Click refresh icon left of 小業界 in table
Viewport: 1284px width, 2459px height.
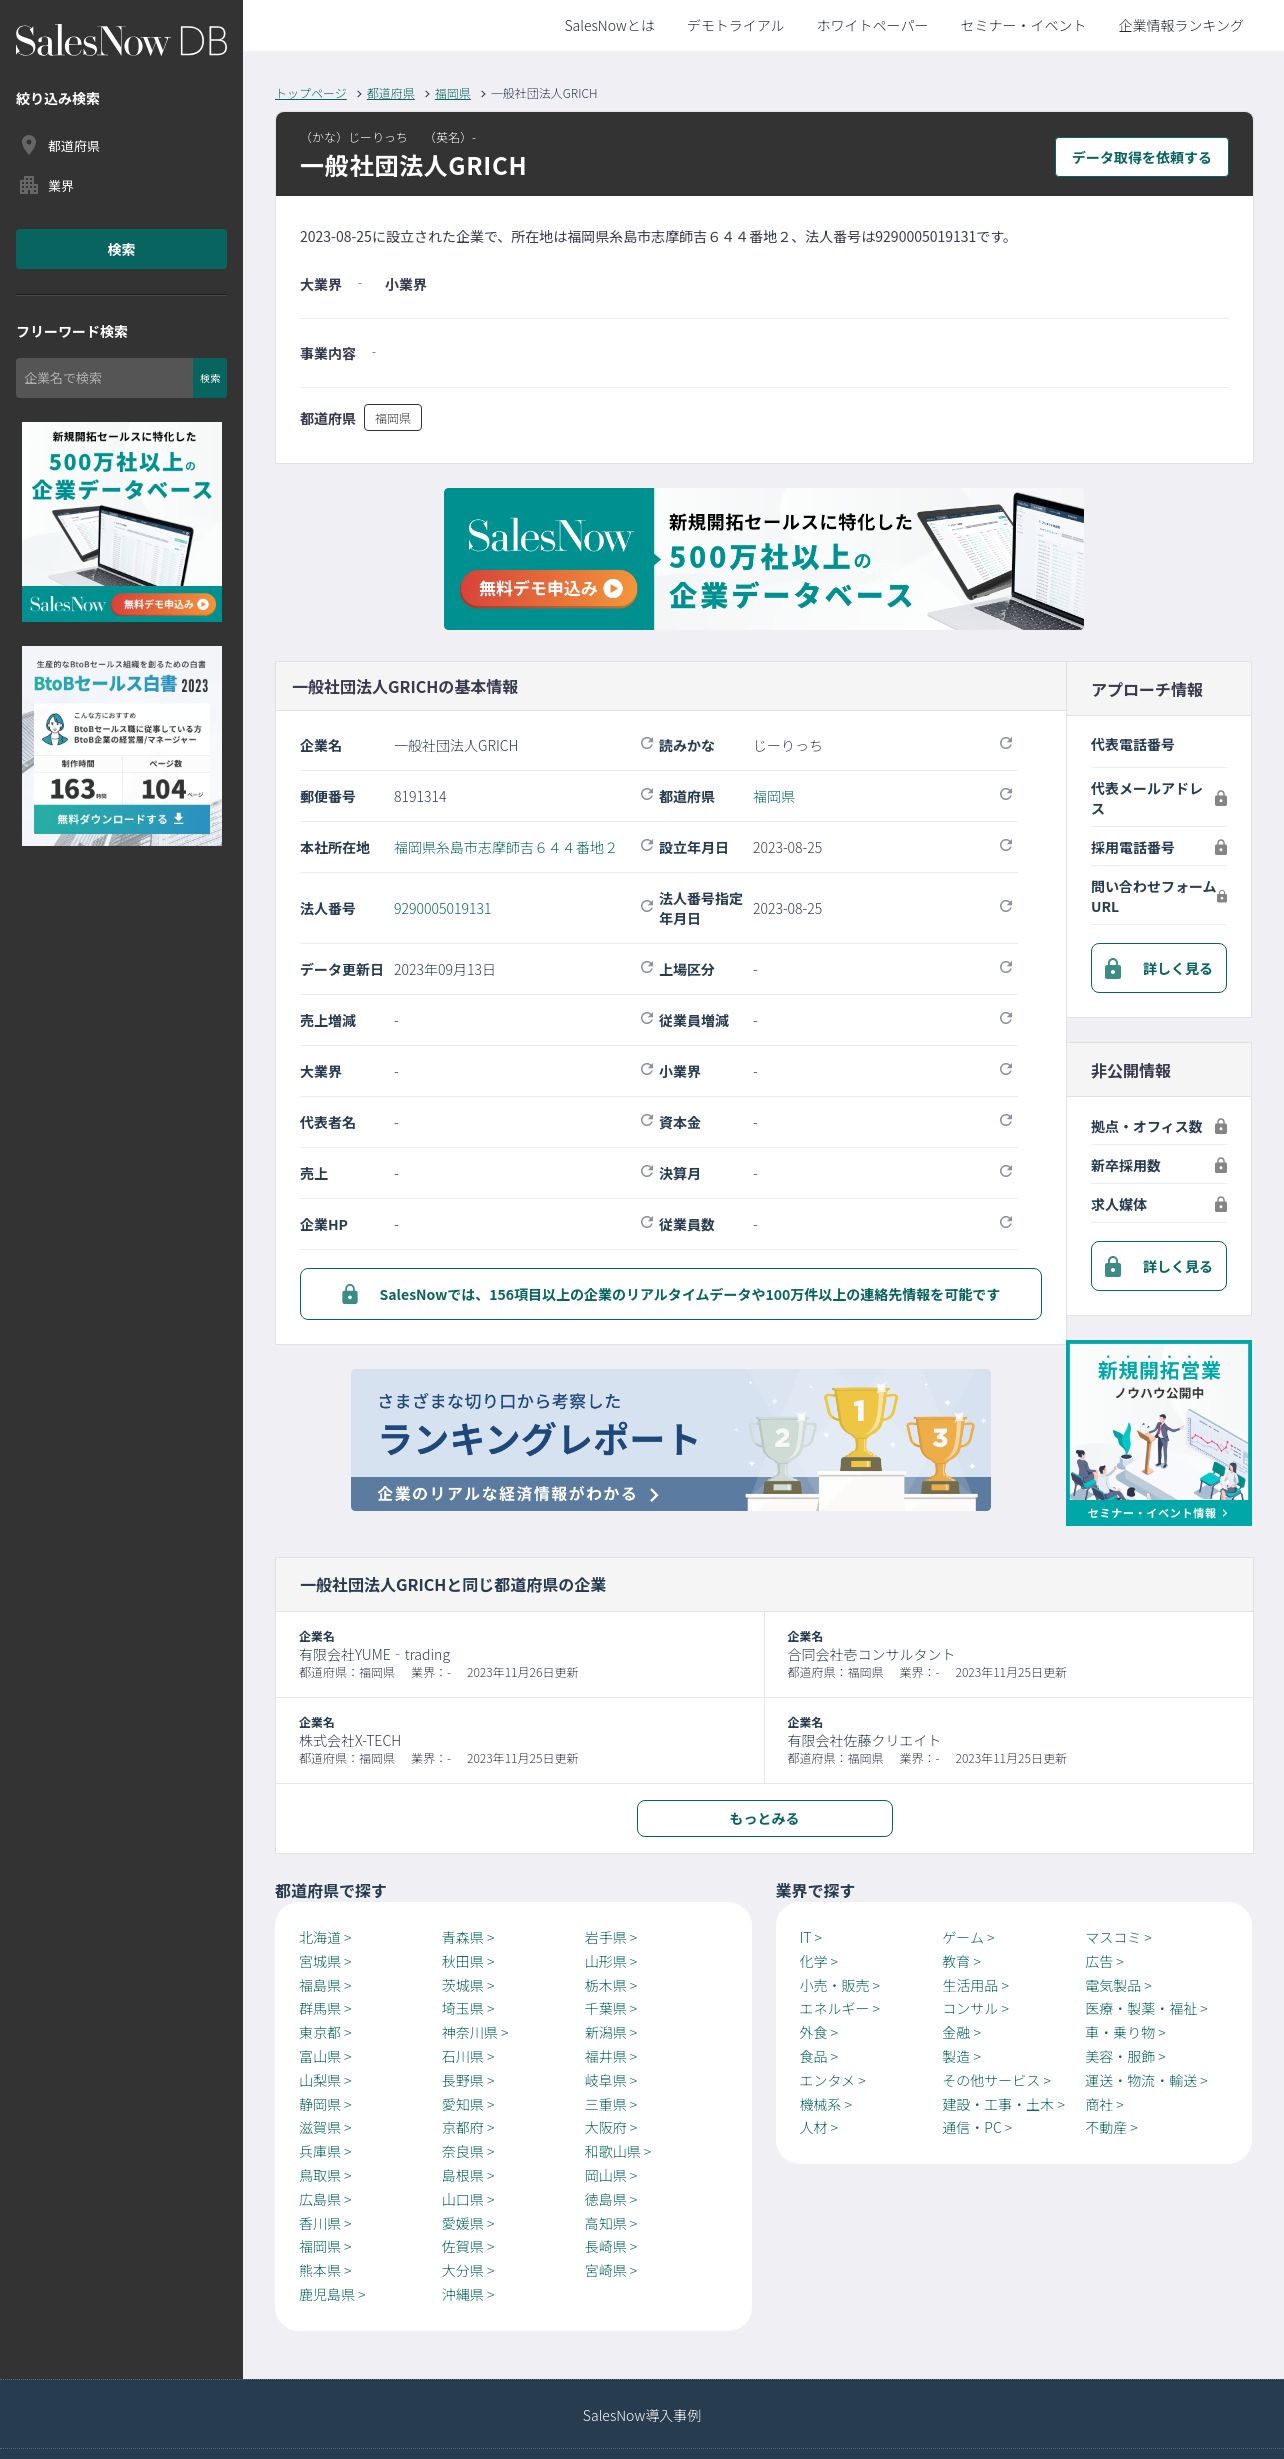647,1069
